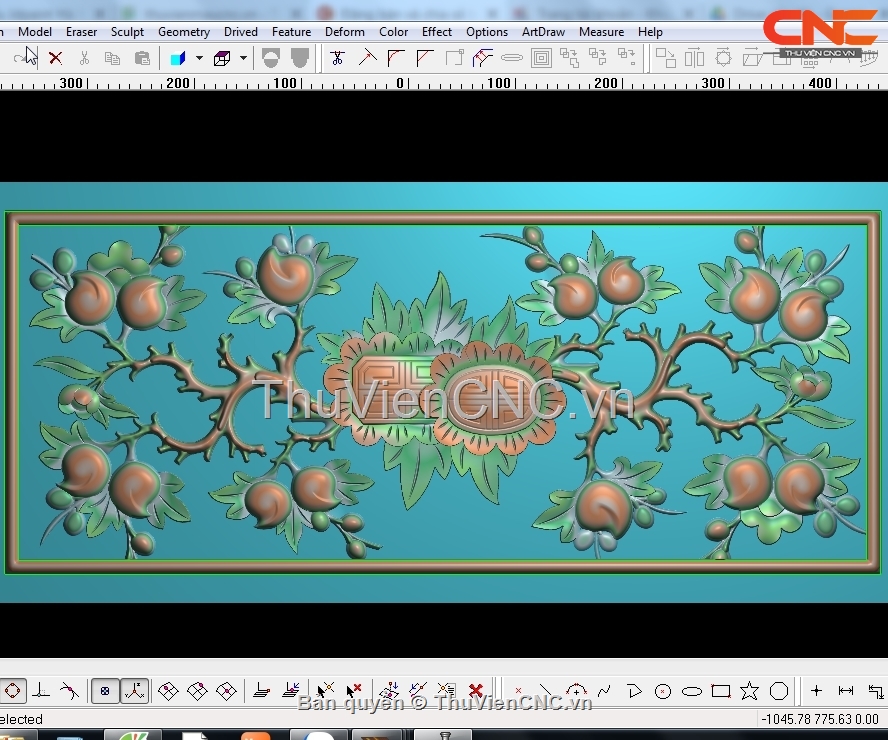The image size is (888, 740).
Task: Choose the ellipse drawing tool
Action: (691, 691)
